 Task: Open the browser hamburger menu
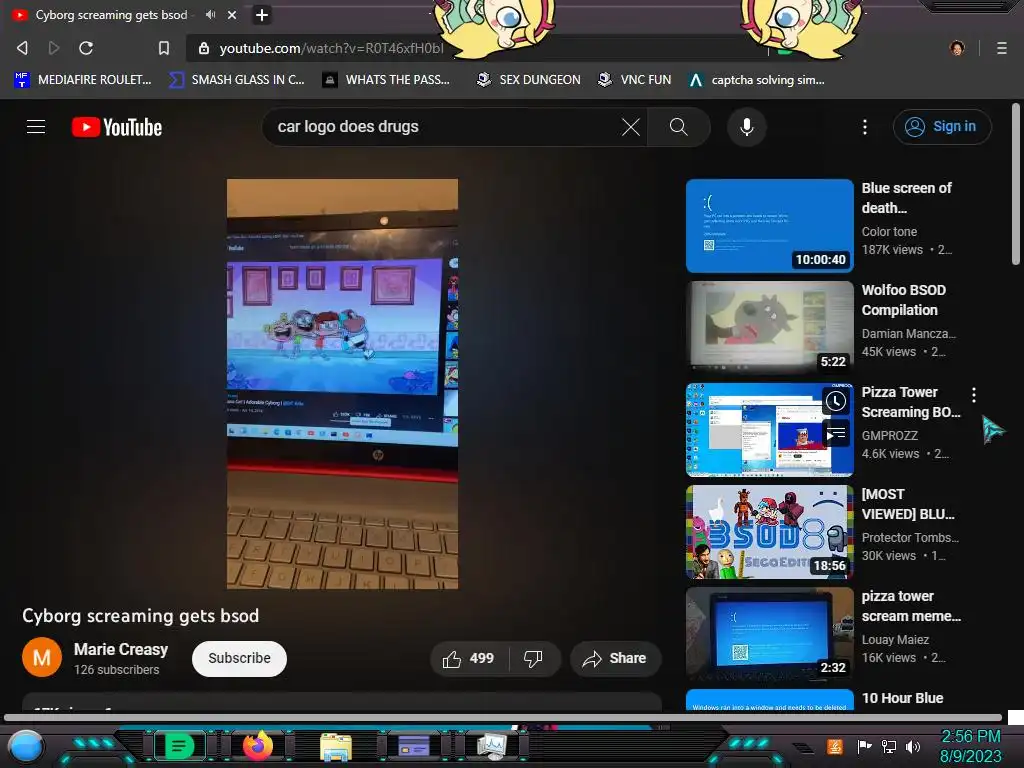pos(1001,48)
